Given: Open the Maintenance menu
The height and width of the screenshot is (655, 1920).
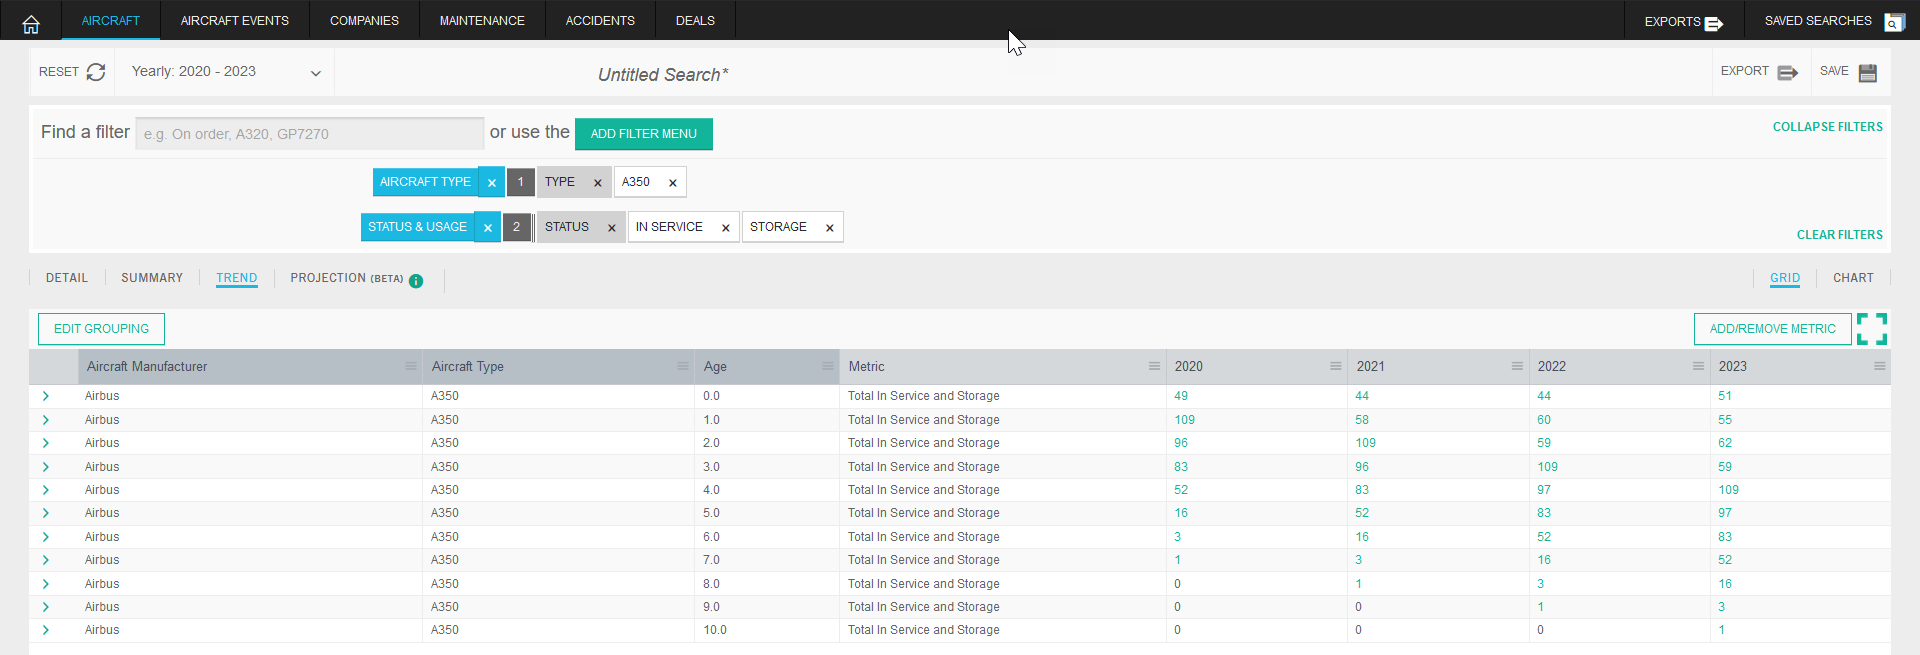Looking at the screenshot, I should tap(482, 20).
